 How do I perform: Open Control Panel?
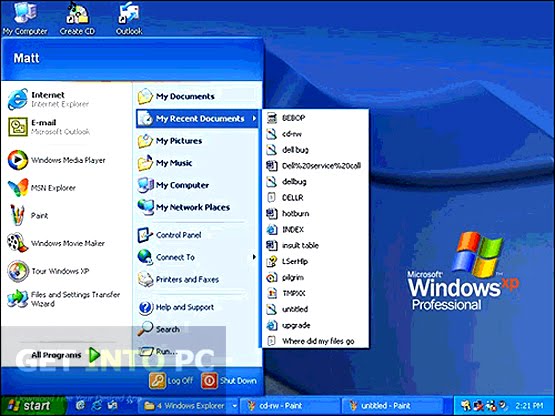170,235
